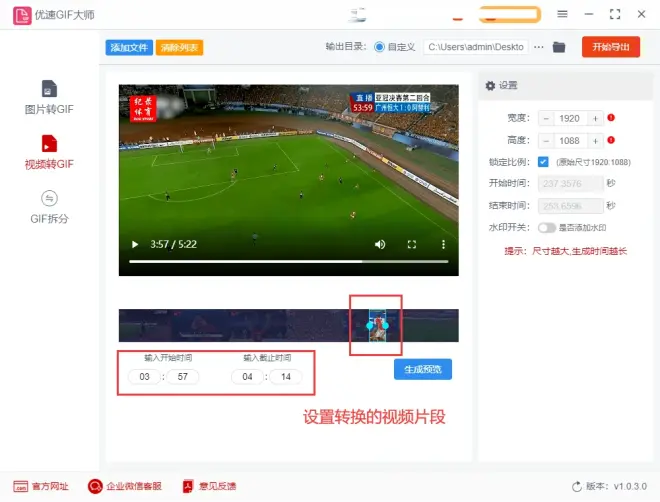Mute the video with speaker icon
660x502 pixels.
pyautogui.click(x=380, y=244)
